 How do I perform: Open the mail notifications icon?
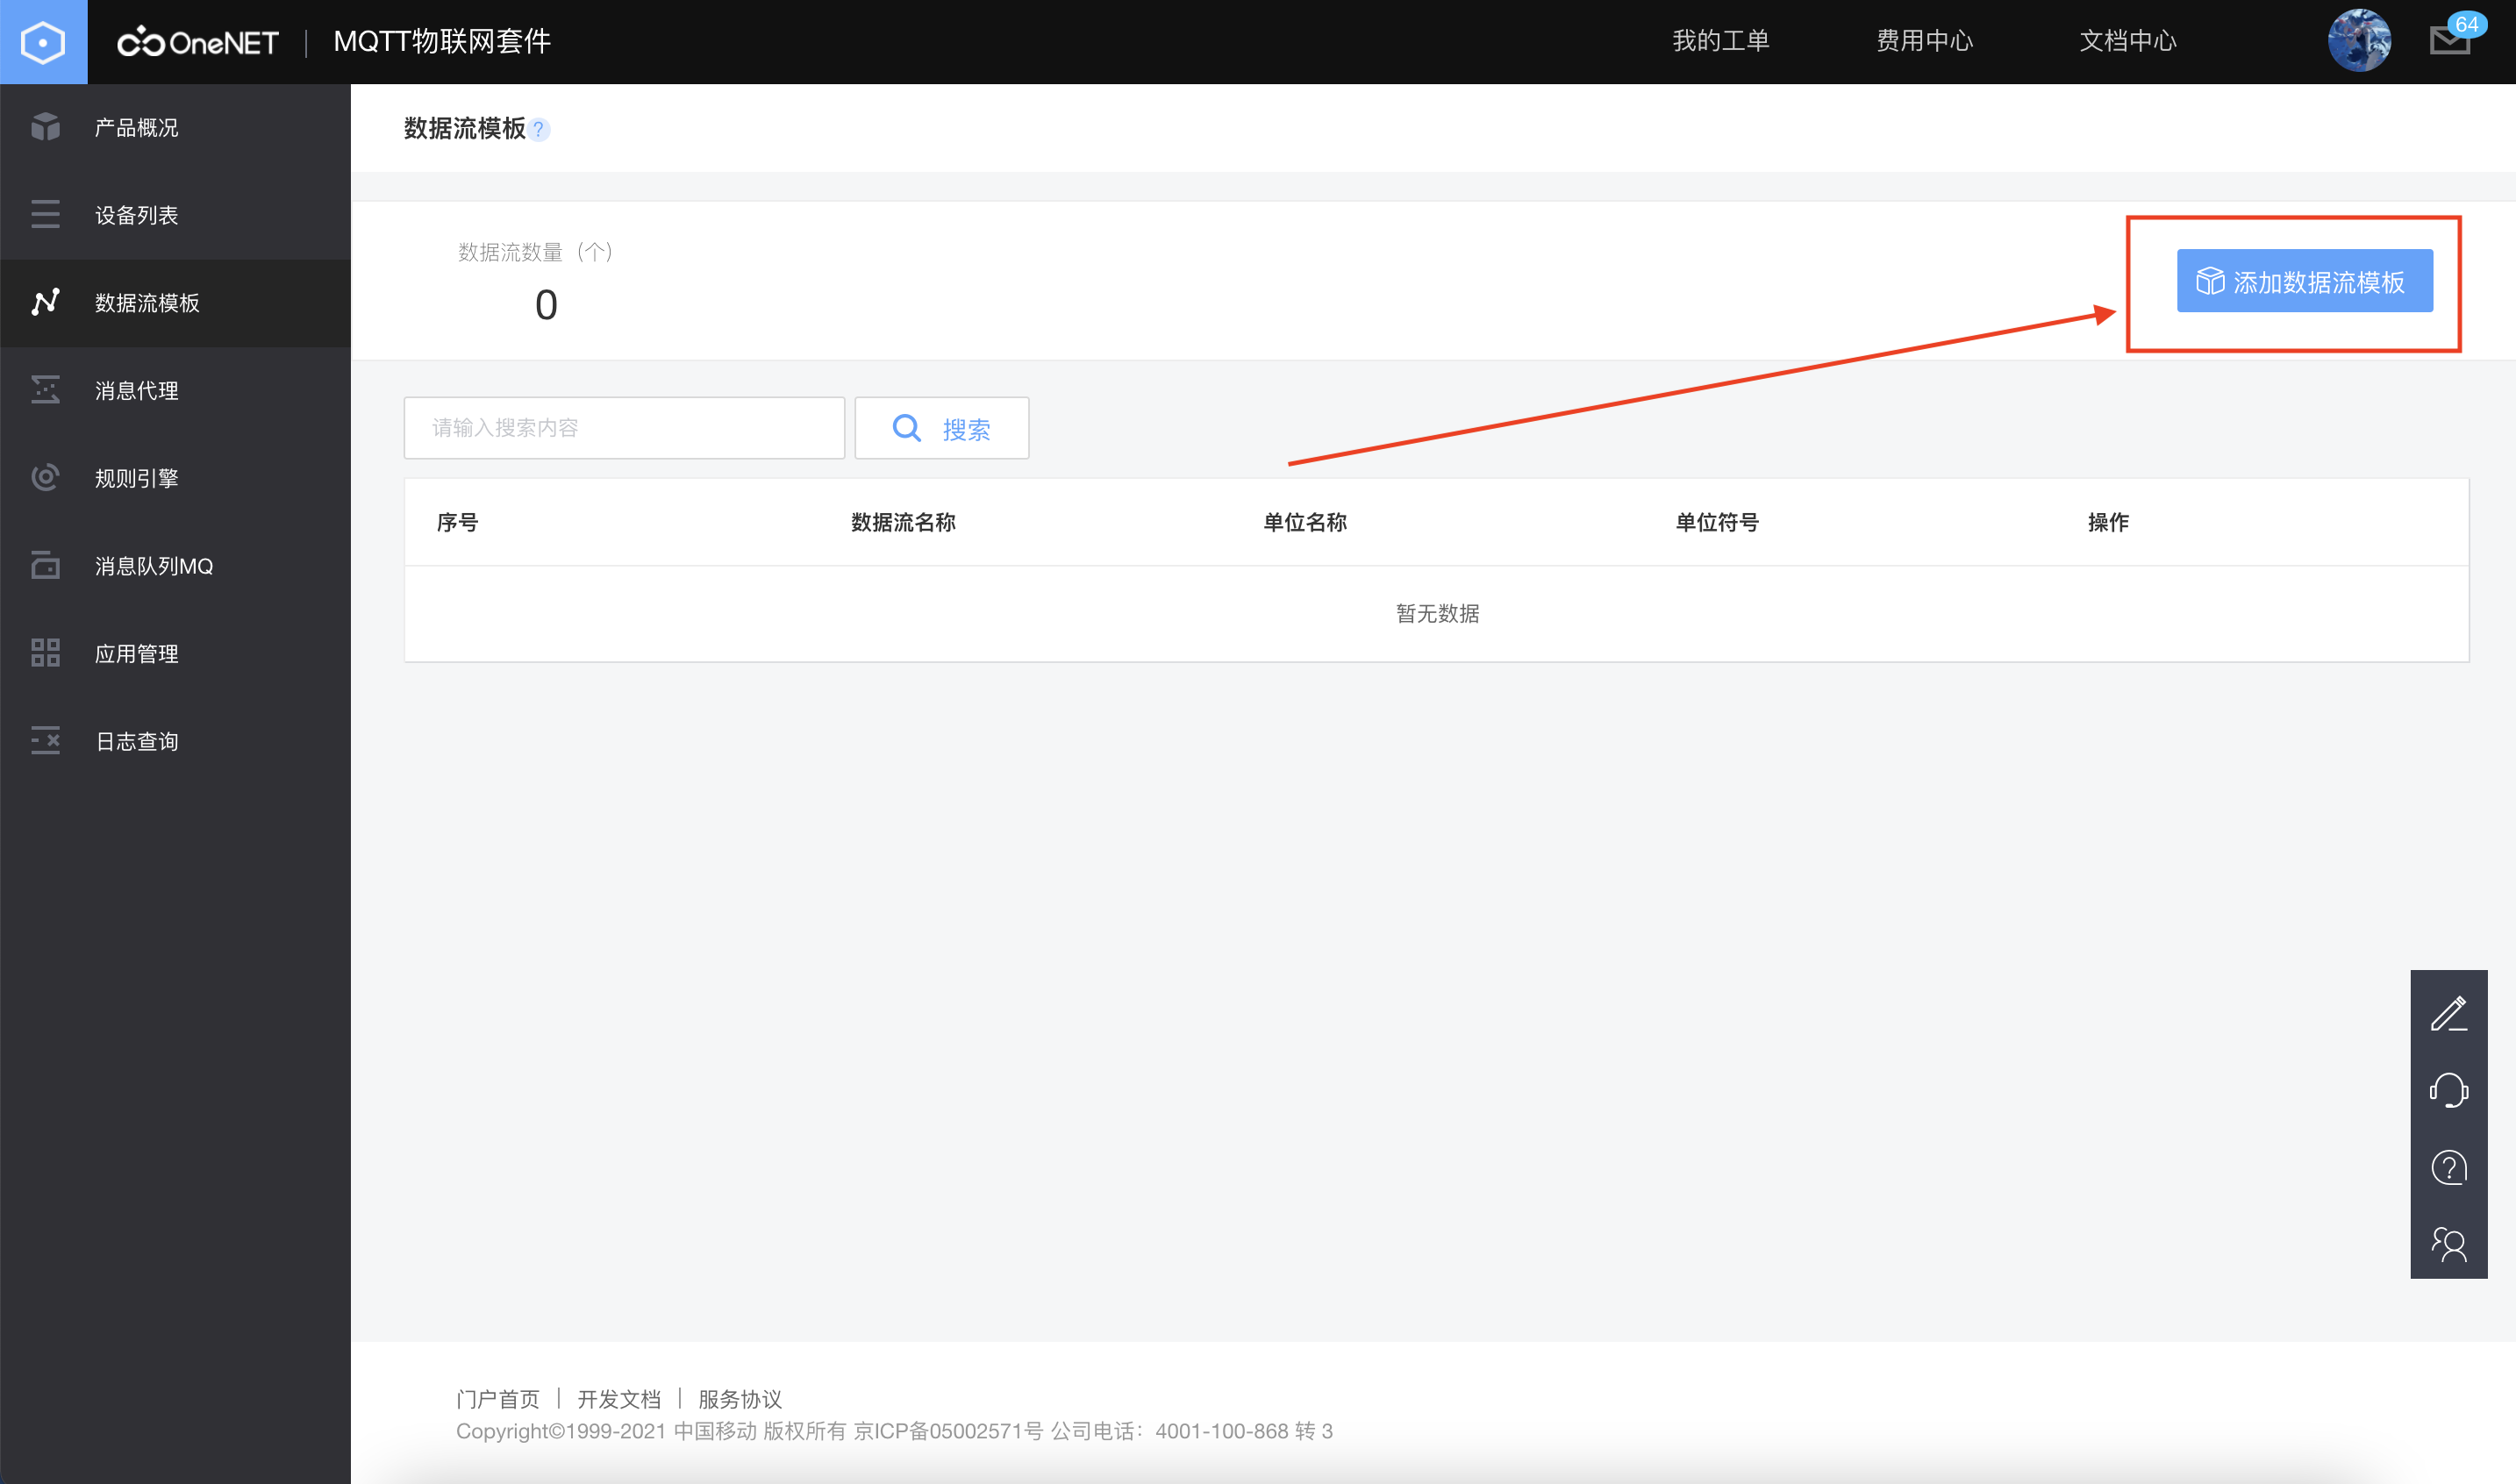coord(2449,42)
